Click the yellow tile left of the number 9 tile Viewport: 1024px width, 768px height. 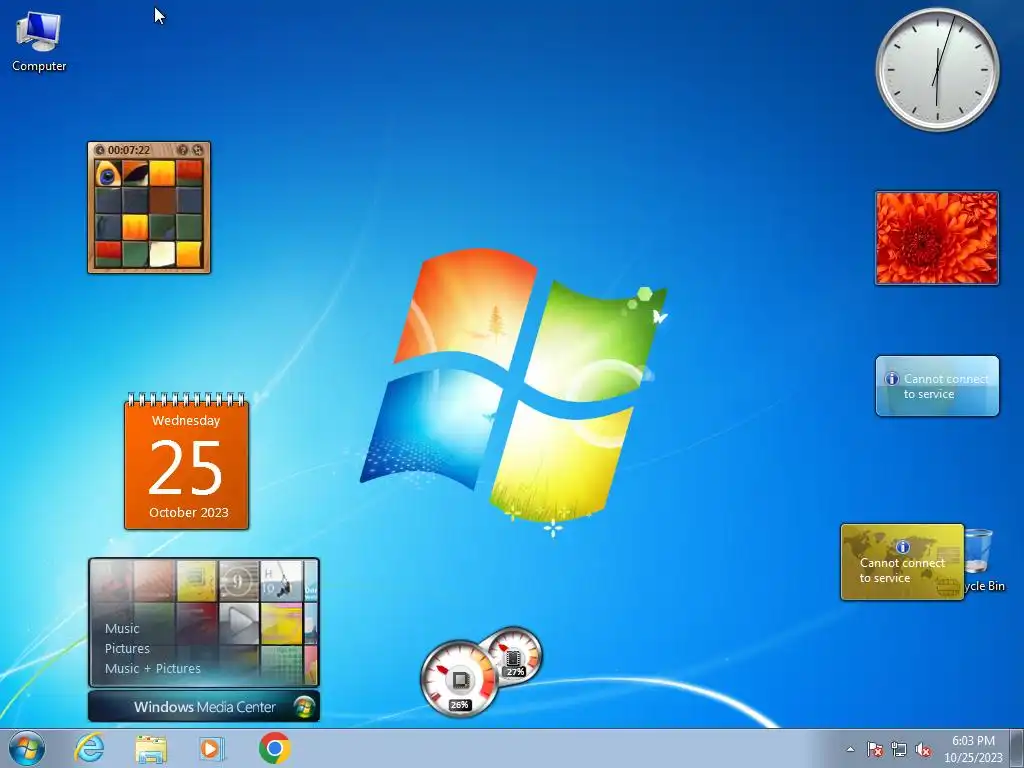coord(197,581)
